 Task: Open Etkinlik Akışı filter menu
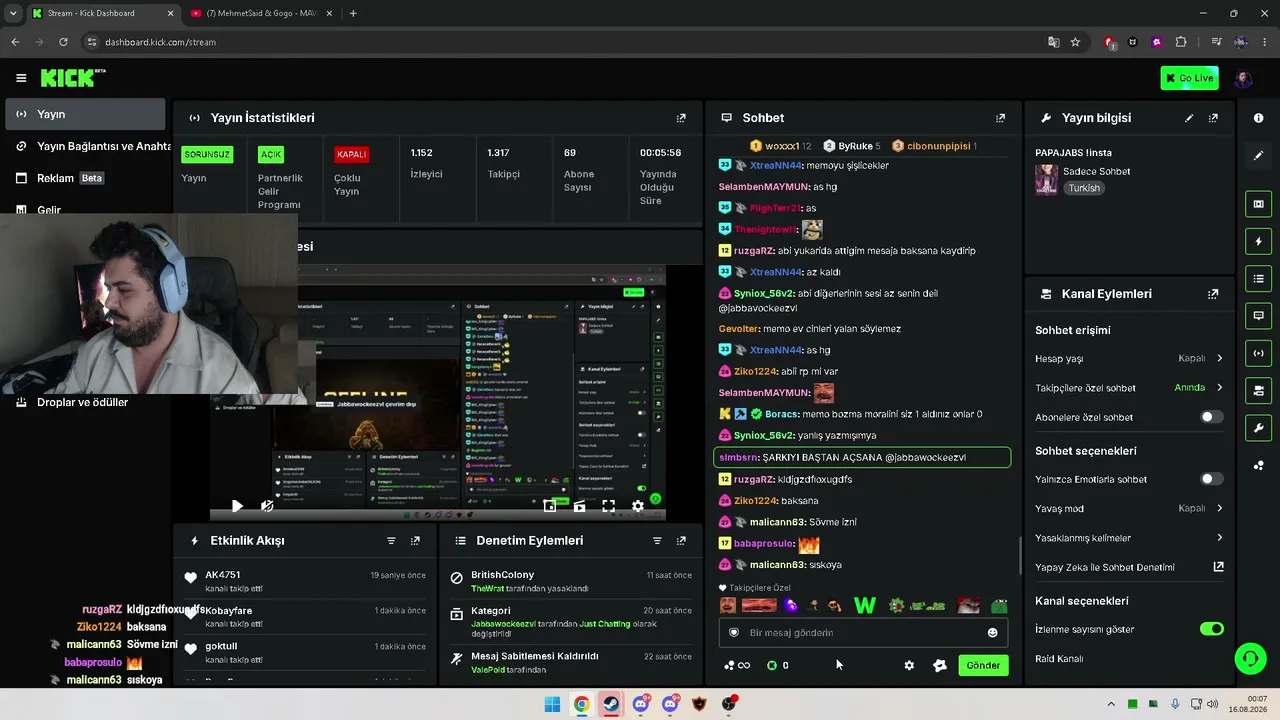tap(391, 541)
